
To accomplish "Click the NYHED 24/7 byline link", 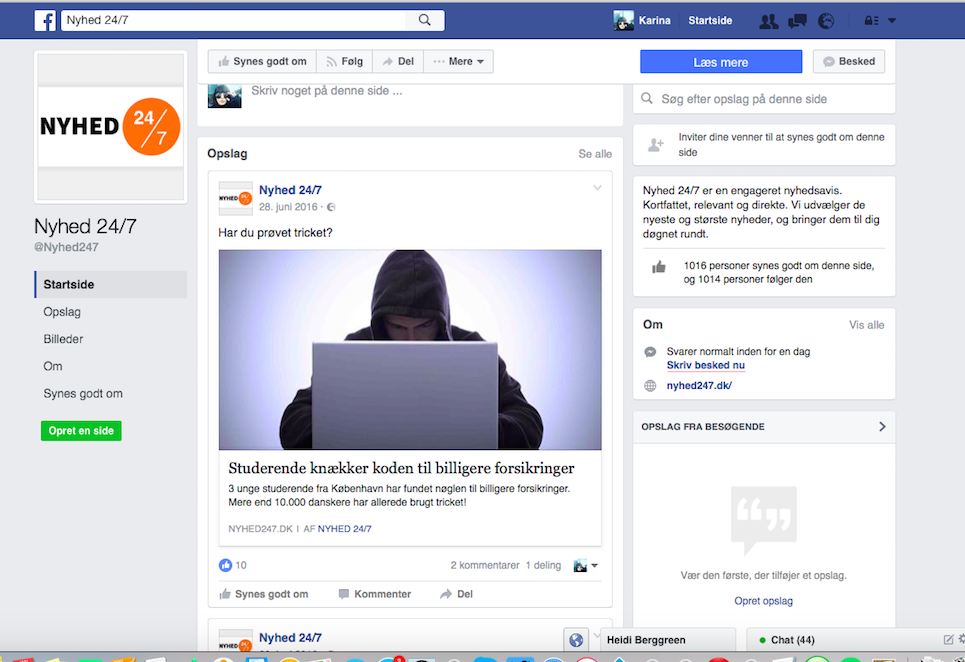I will point(345,528).
